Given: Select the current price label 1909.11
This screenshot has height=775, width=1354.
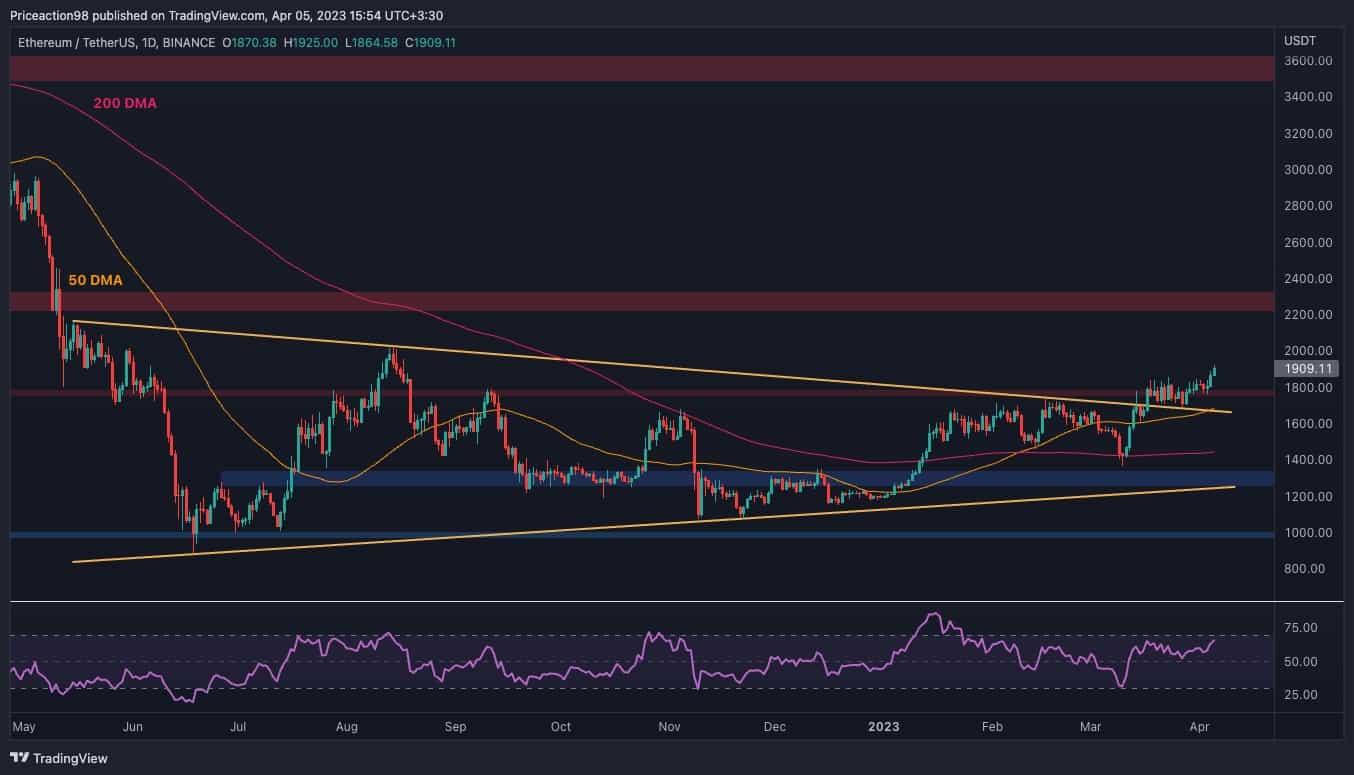Looking at the screenshot, I should coord(1305,368).
